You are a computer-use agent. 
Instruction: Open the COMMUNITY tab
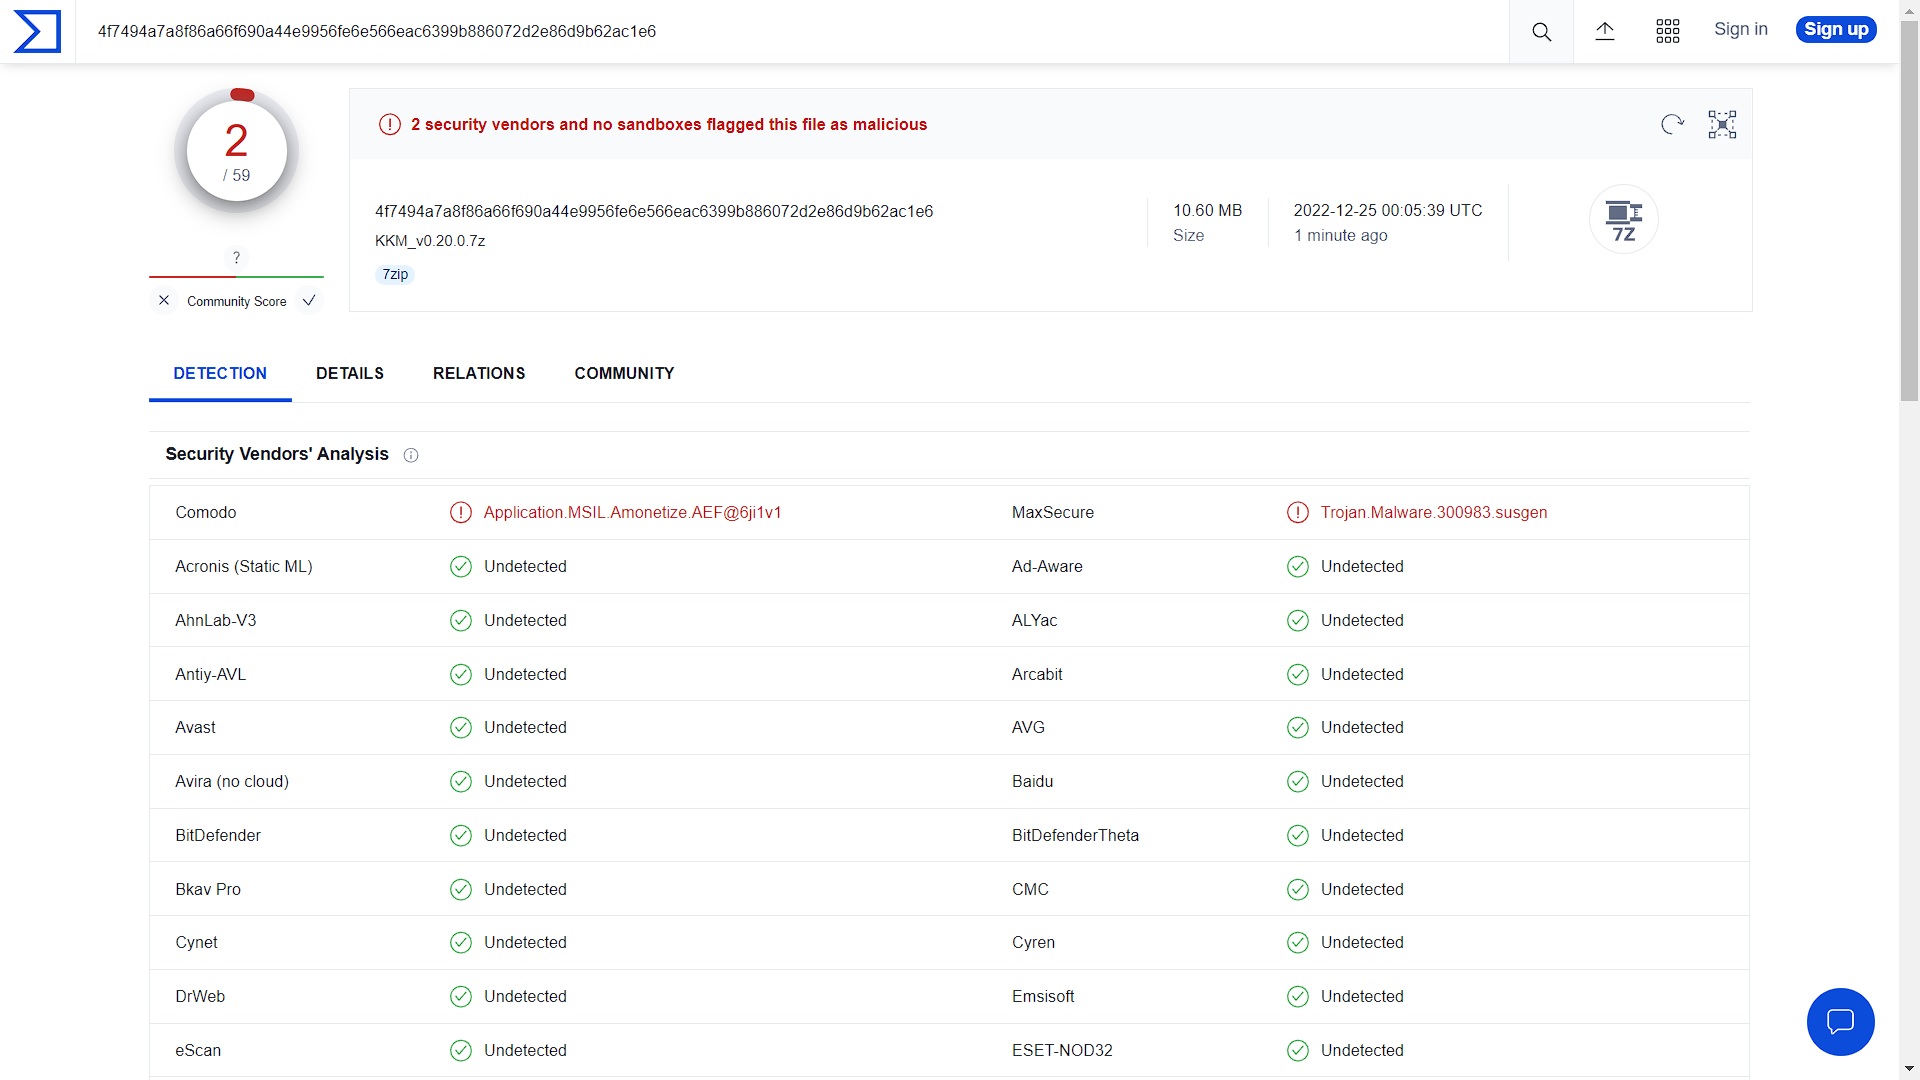(x=624, y=373)
